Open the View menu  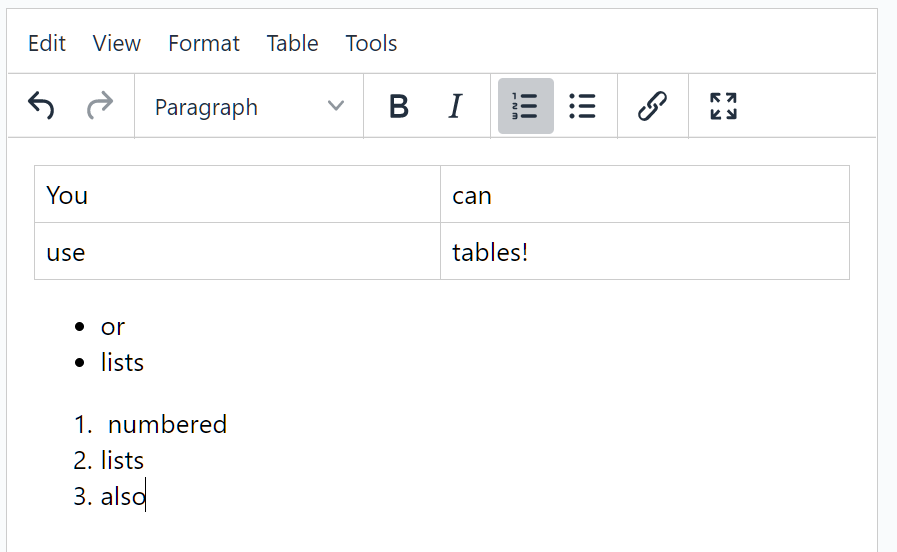pos(117,43)
